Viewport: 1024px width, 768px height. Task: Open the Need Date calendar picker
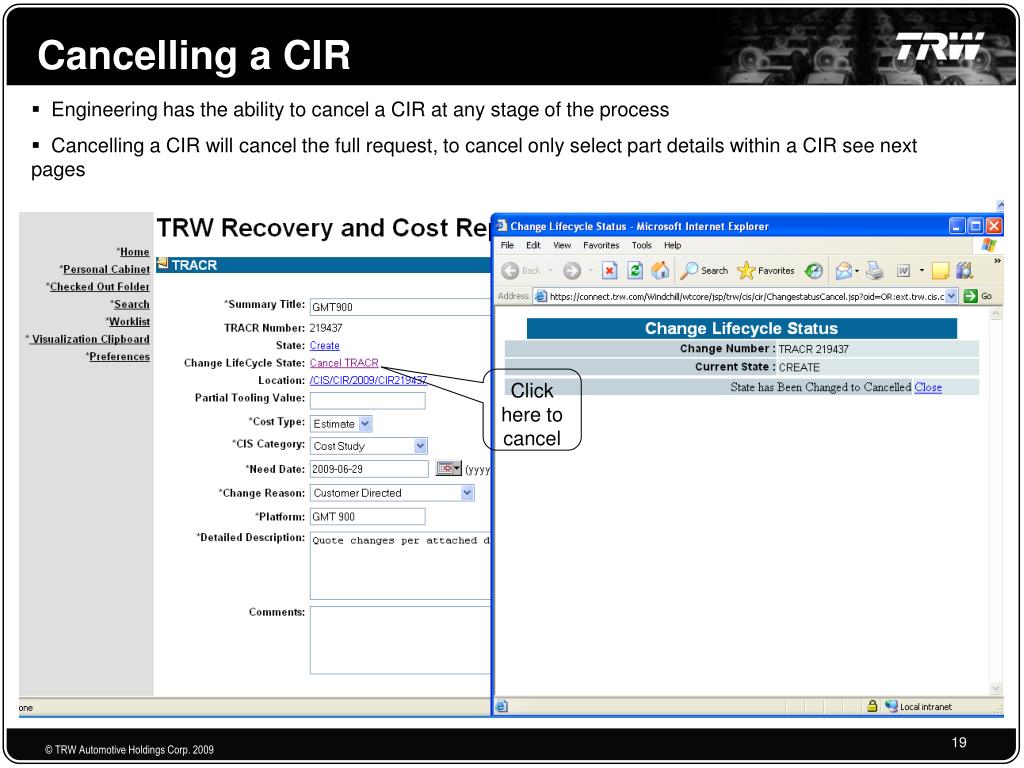pyautogui.click(x=449, y=468)
